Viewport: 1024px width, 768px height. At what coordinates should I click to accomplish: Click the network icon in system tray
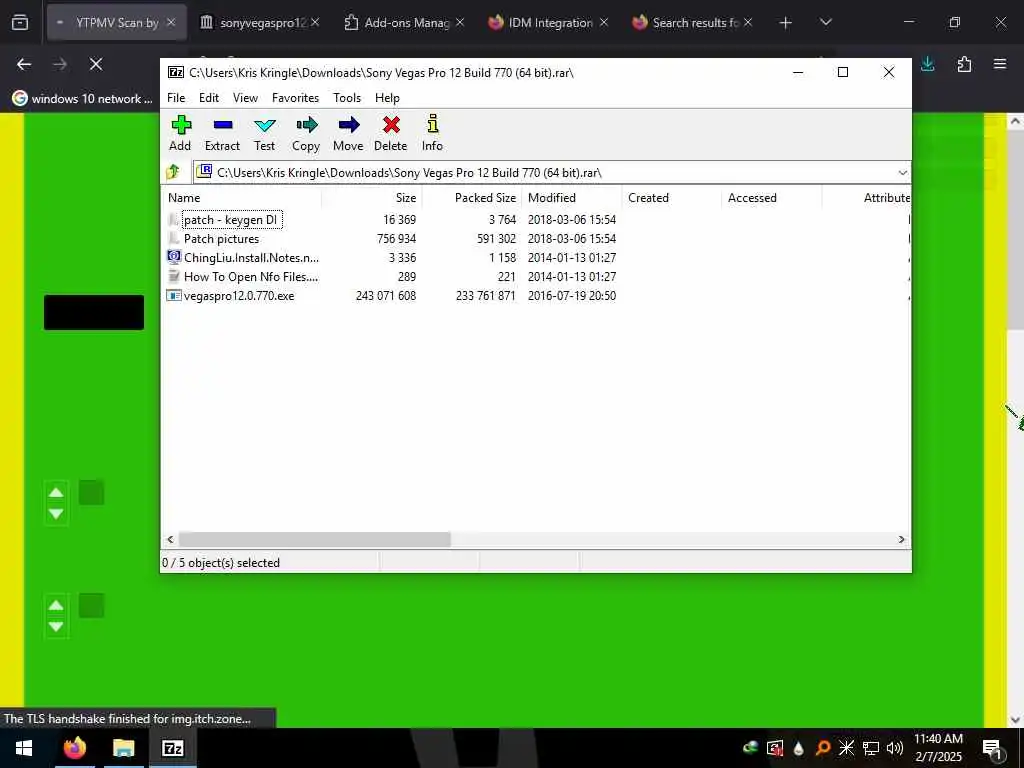coord(871,748)
